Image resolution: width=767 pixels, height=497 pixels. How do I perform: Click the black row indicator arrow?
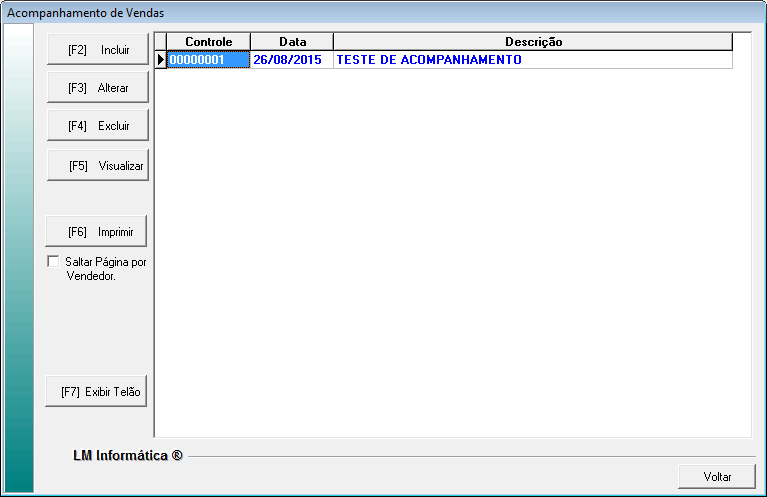click(161, 60)
